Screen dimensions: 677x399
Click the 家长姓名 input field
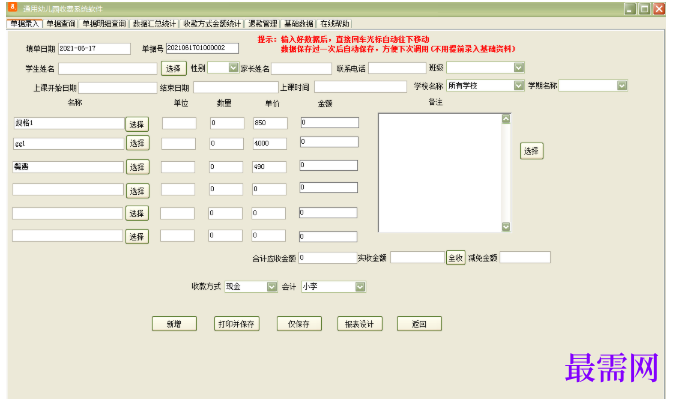point(301,68)
